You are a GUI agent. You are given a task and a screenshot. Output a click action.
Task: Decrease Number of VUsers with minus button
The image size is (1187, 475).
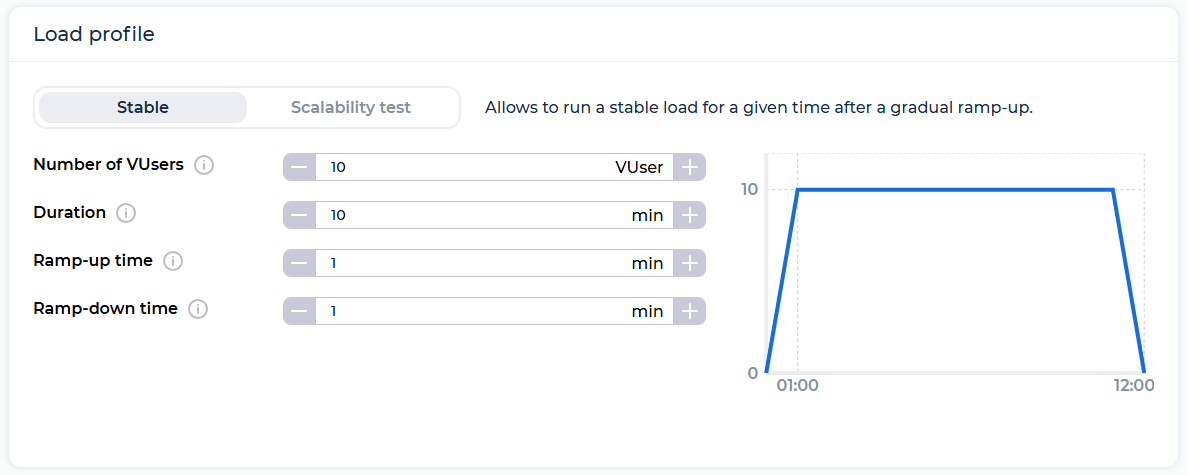pos(299,167)
